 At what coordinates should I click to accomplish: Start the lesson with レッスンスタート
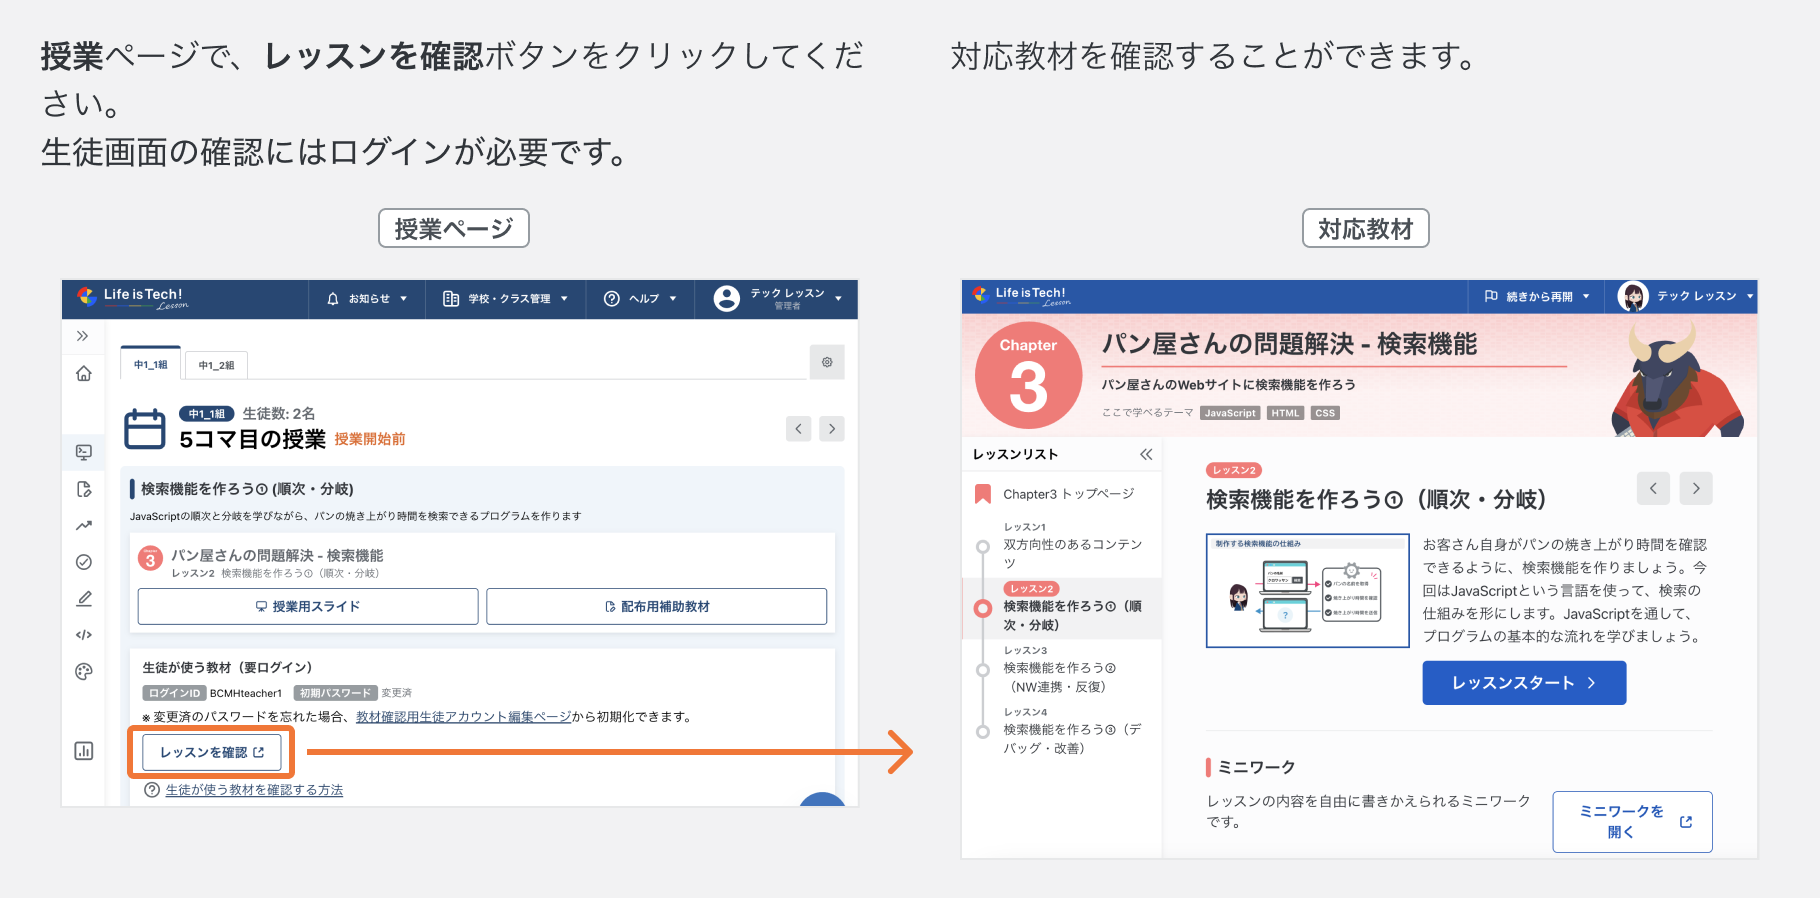[1524, 683]
